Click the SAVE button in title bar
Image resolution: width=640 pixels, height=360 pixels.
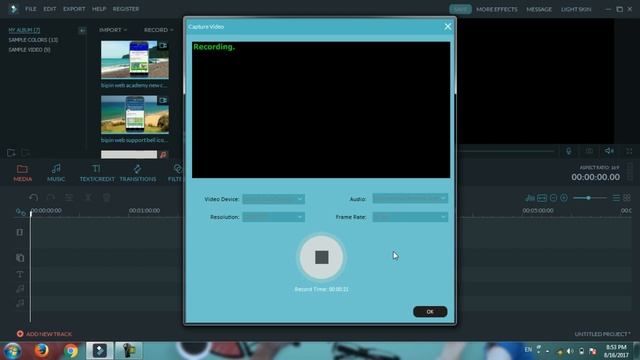point(460,9)
